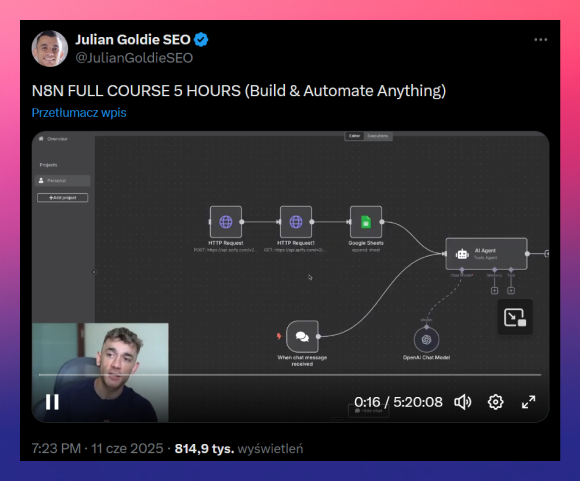This screenshot has width=580, height=481.
Task: Switch to Editor tab
Action: [x=354, y=136]
